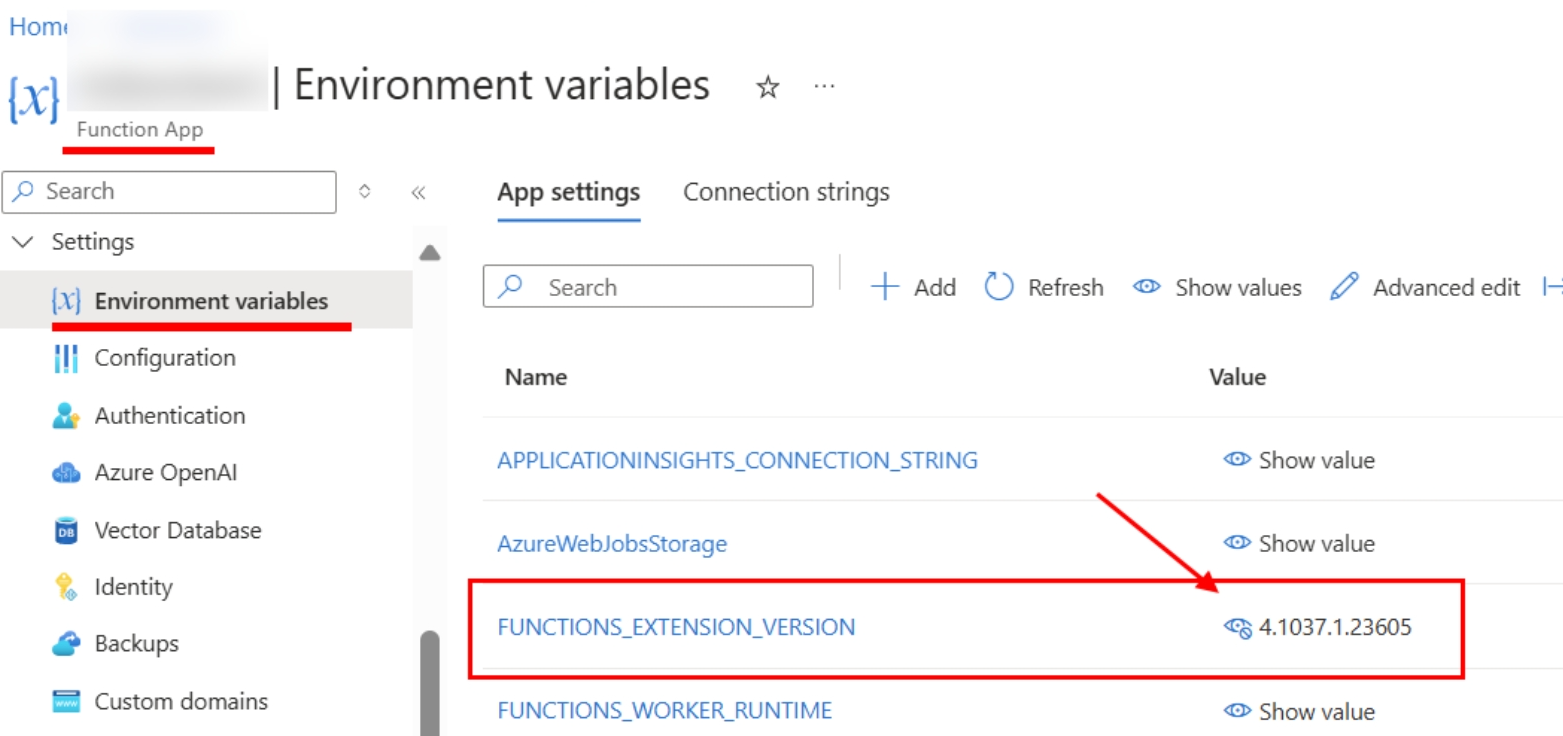Image resolution: width=1563 pixels, height=736 pixels.
Task: Navigate to the Backups page
Action: (136, 644)
